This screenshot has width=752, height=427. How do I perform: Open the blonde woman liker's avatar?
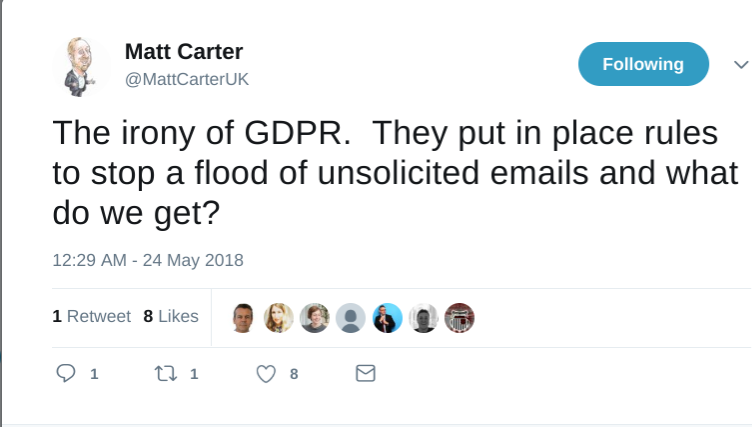pos(278,318)
